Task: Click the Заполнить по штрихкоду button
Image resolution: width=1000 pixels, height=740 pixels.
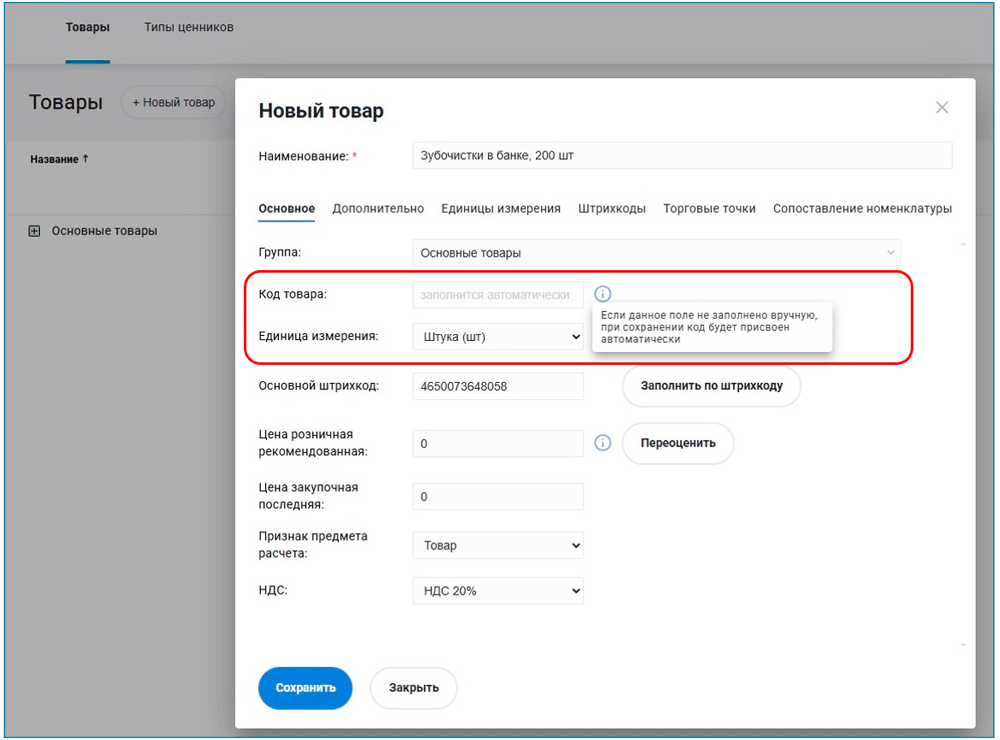Action: point(711,386)
